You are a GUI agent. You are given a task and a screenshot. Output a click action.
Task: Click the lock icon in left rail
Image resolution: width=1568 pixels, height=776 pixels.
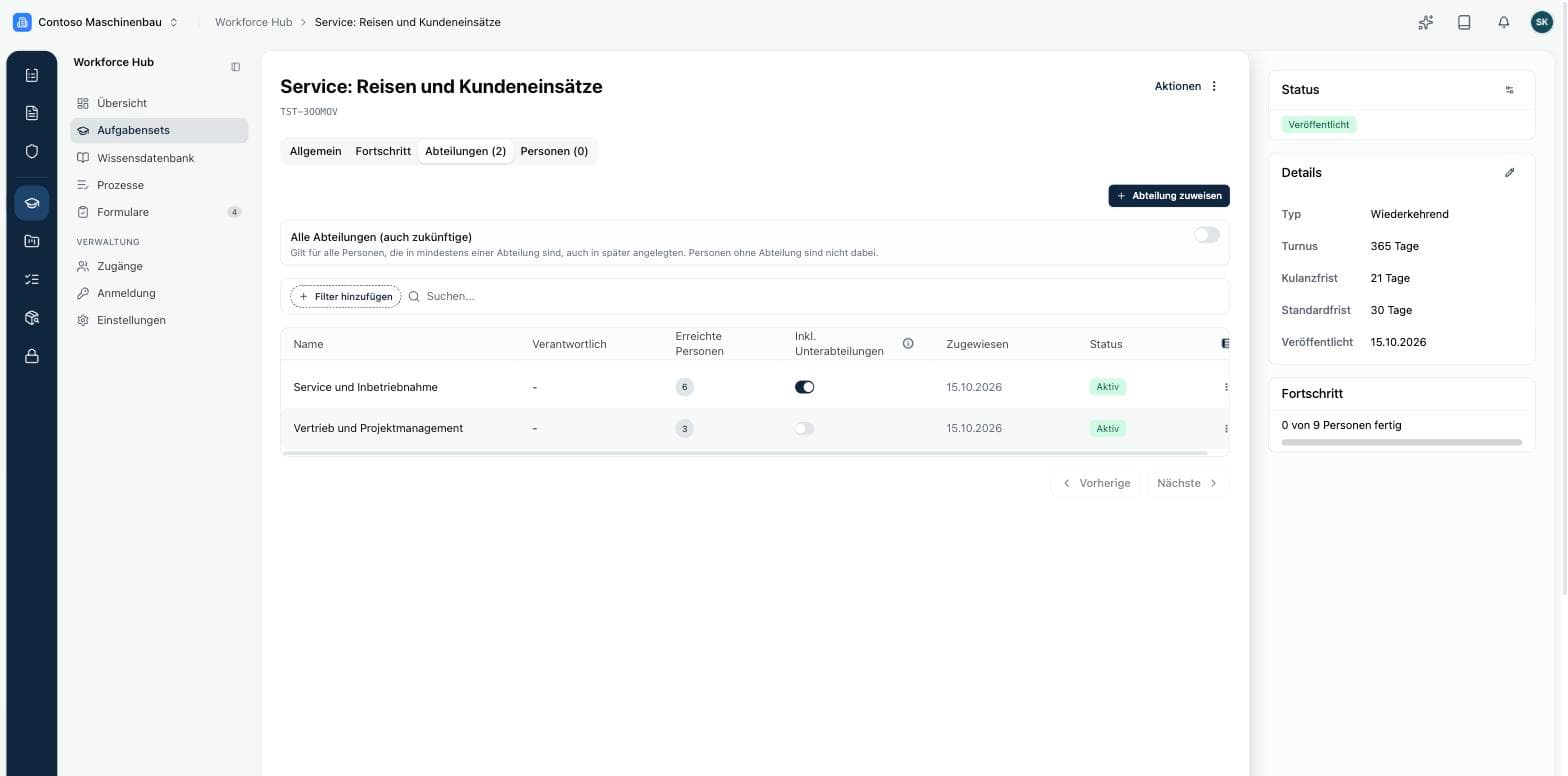point(32,356)
